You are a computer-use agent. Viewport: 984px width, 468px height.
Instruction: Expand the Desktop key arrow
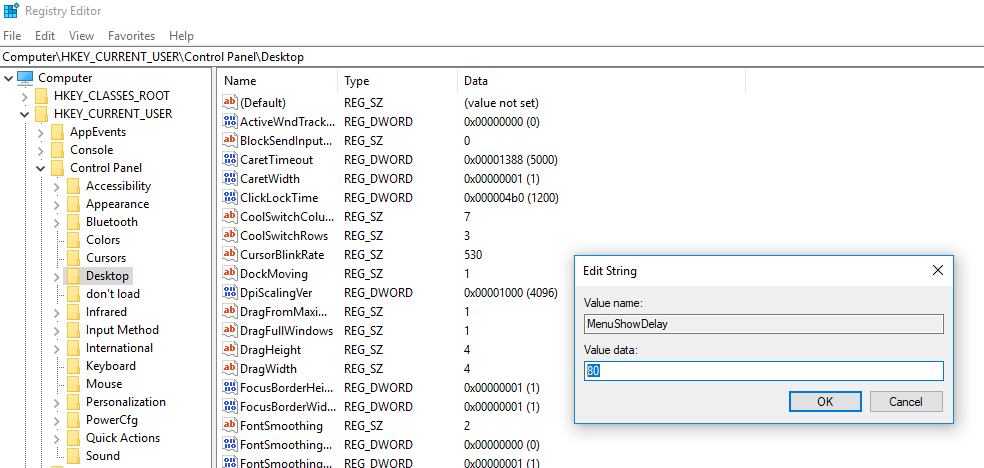[56, 276]
